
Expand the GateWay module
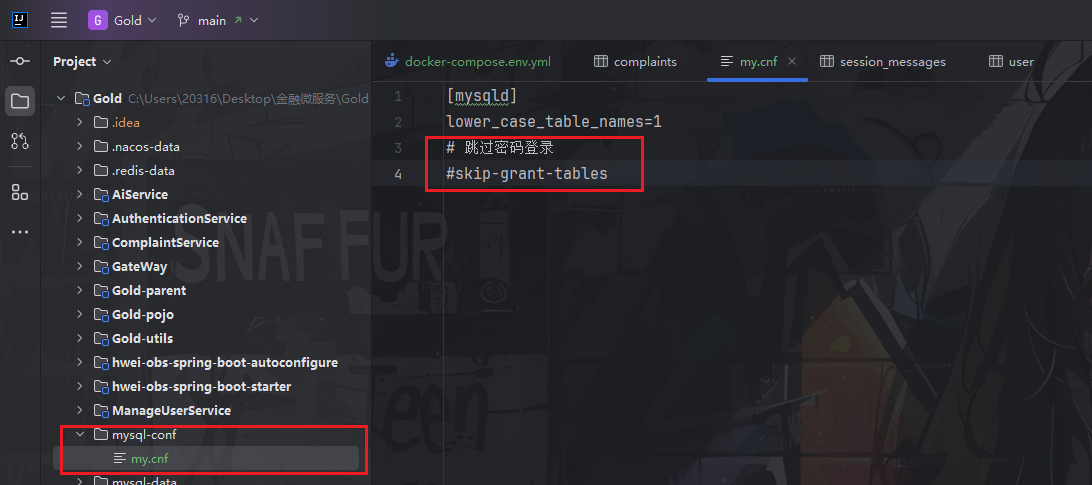80,267
